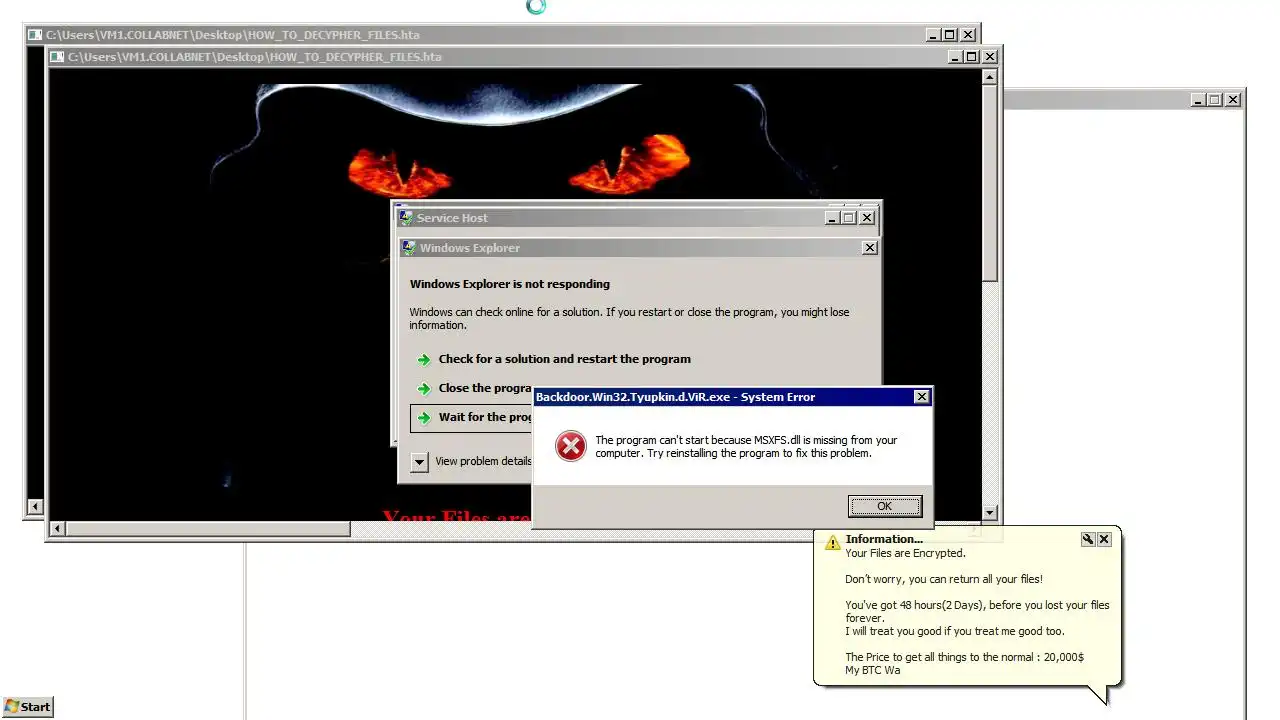Maximize the blank white window on right
The height and width of the screenshot is (720, 1280).
[x=1215, y=100]
